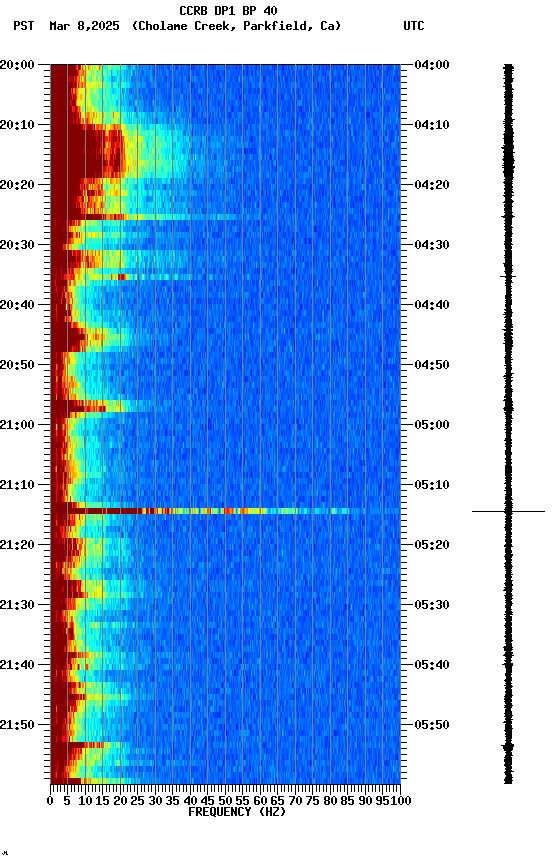Viewport: 552px width, 864px height.
Task: Click the 21:00 PST time label
Action: click(17, 425)
